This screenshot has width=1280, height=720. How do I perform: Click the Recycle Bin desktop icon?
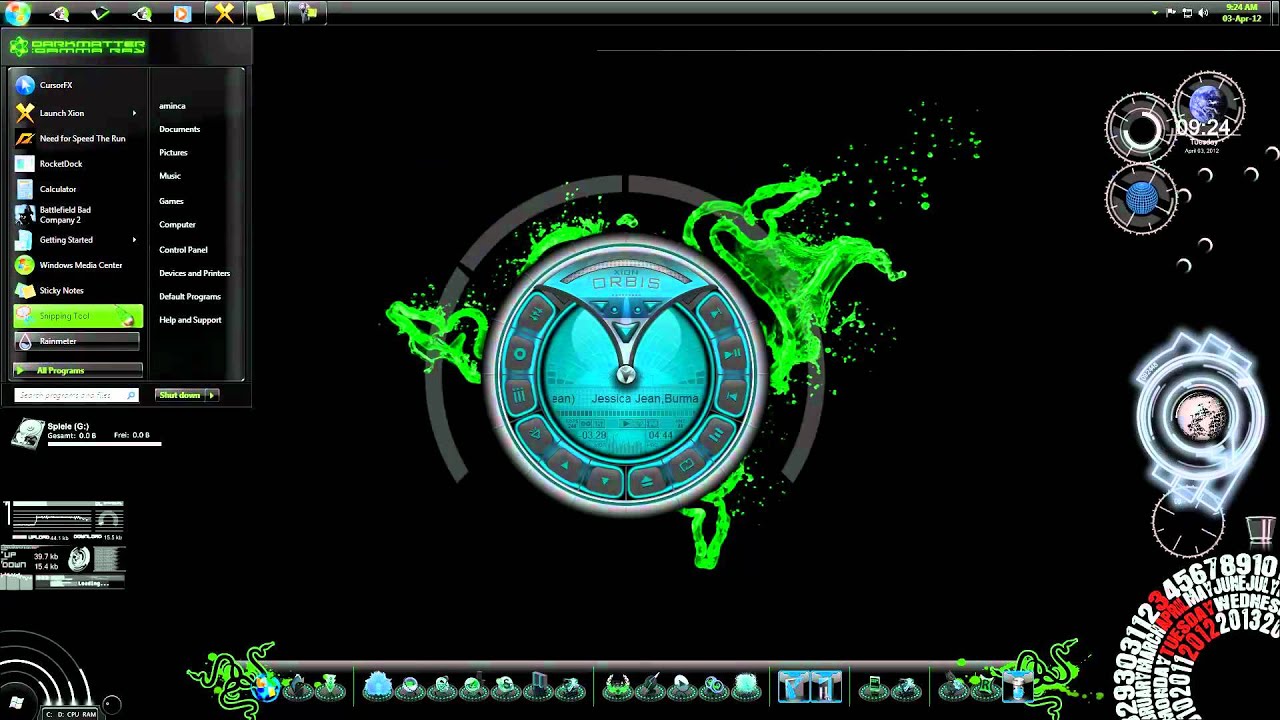click(x=1262, y=529)
